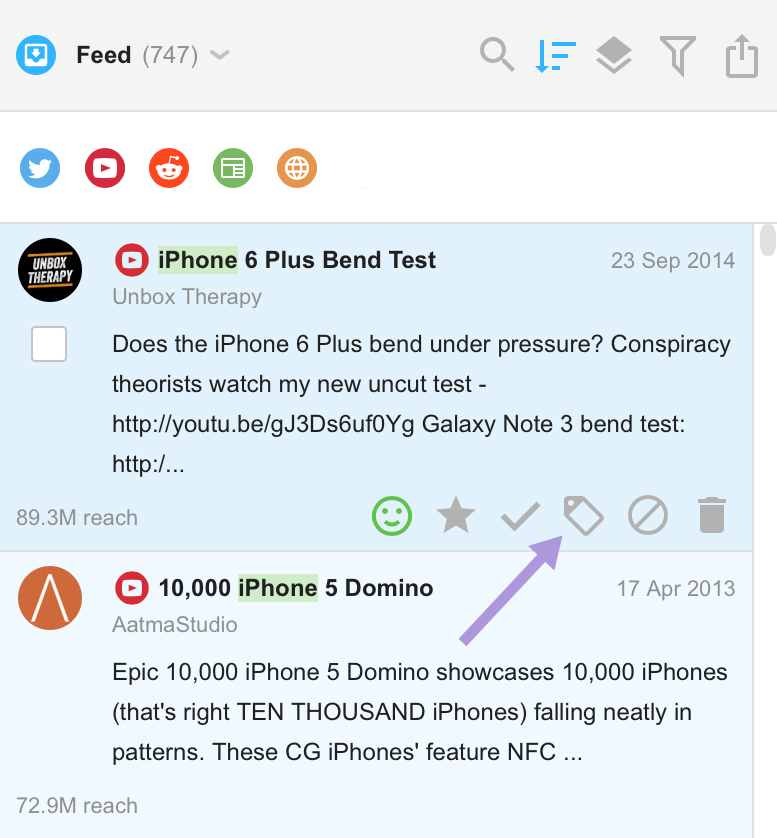Screen dimensions: 777x838
Task: Click the share export icon
Action: (742, 56)
